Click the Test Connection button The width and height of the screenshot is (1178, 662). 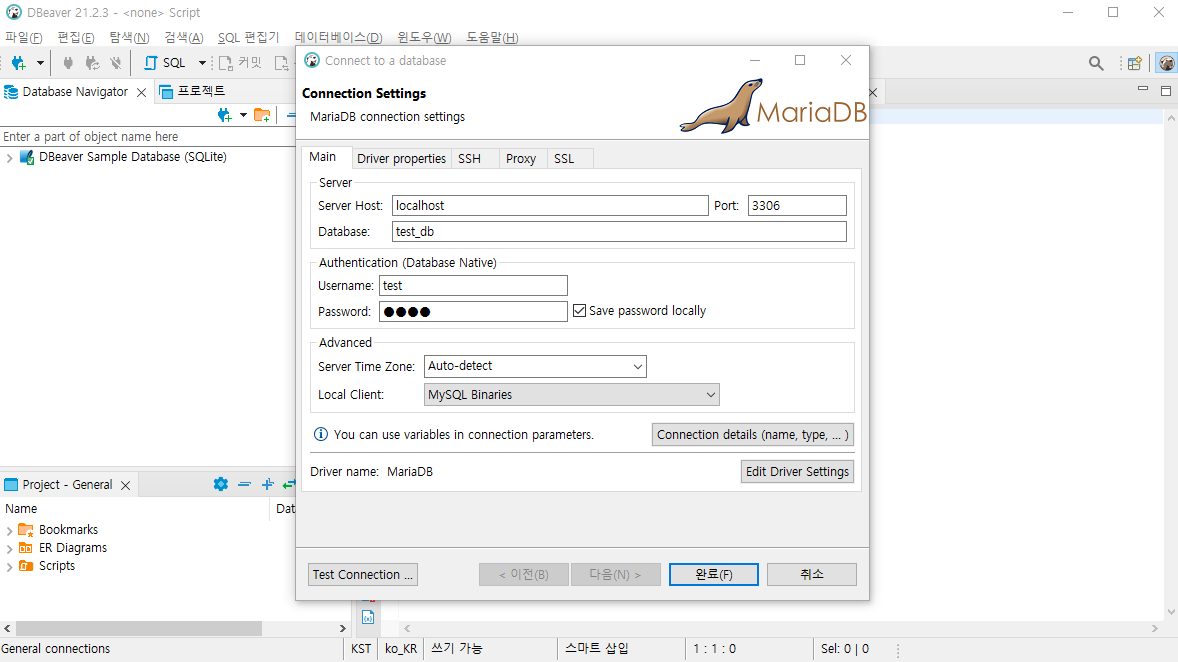363,574
